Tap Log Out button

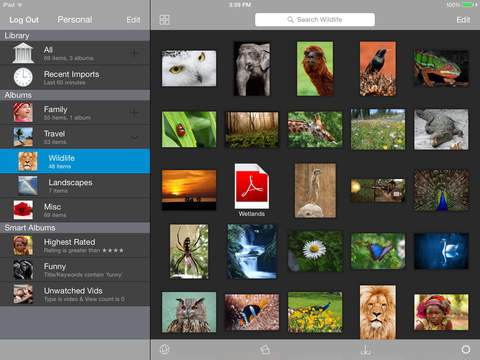24,20
